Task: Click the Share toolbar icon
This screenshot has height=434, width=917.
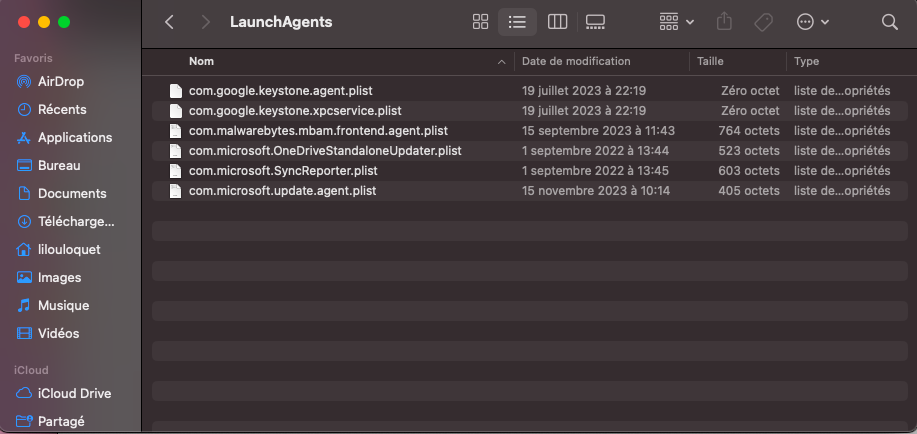Action: (724, 22)
